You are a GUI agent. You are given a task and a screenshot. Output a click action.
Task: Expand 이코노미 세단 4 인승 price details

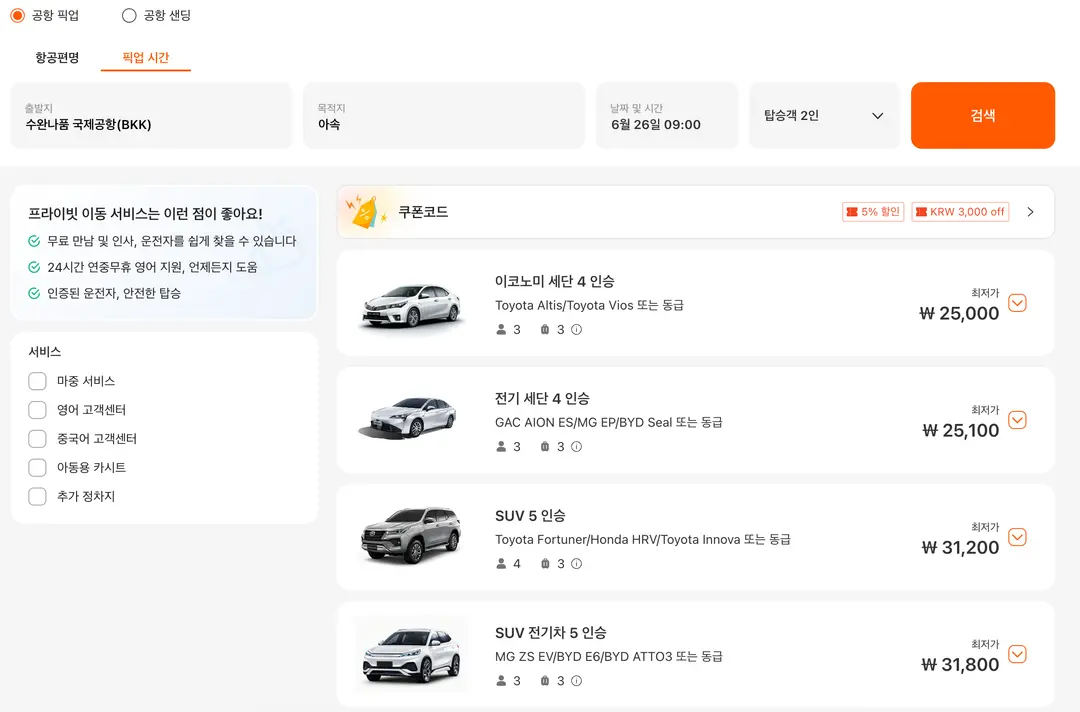pyautogui.click(x=1017, y=303)
